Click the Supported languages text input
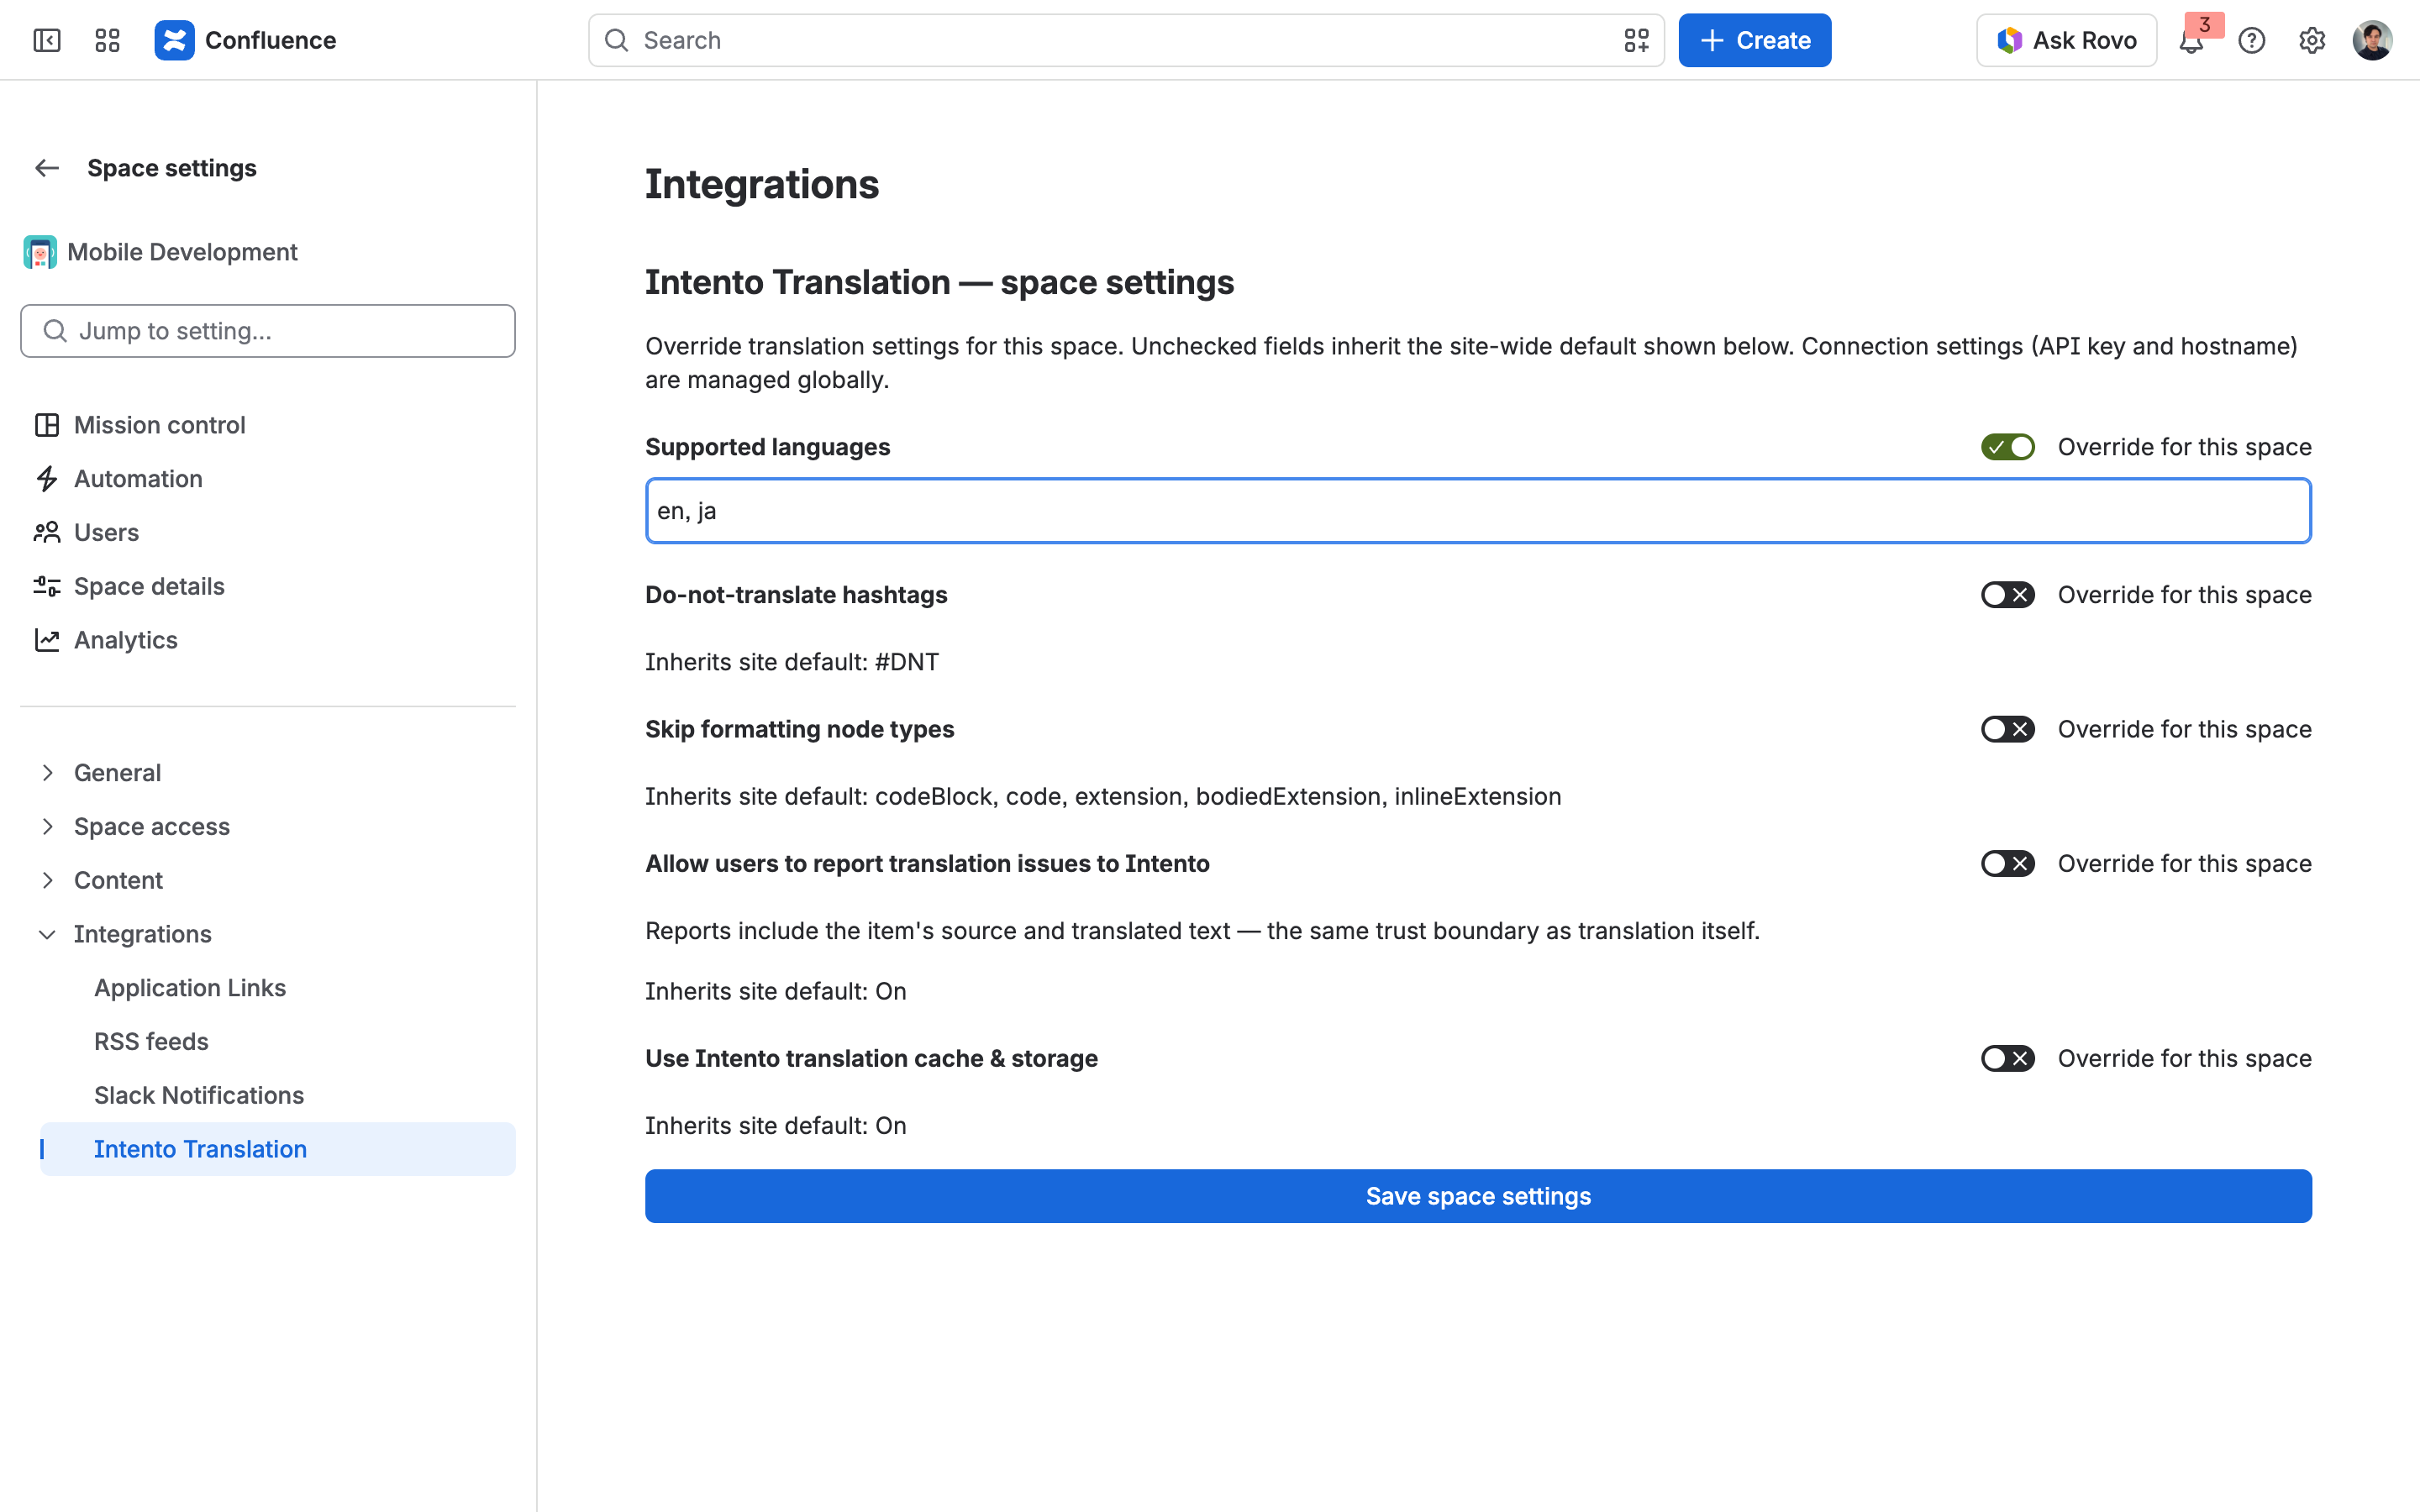The height and width of the screenshot is (1512, 2420). tap(1478, 511)
